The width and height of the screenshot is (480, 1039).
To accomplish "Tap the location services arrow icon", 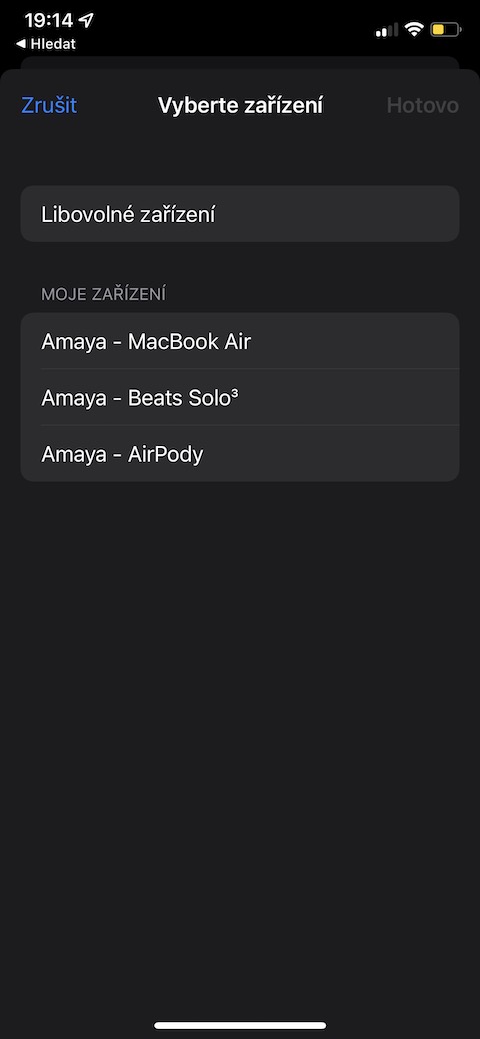I will [86, 20].
